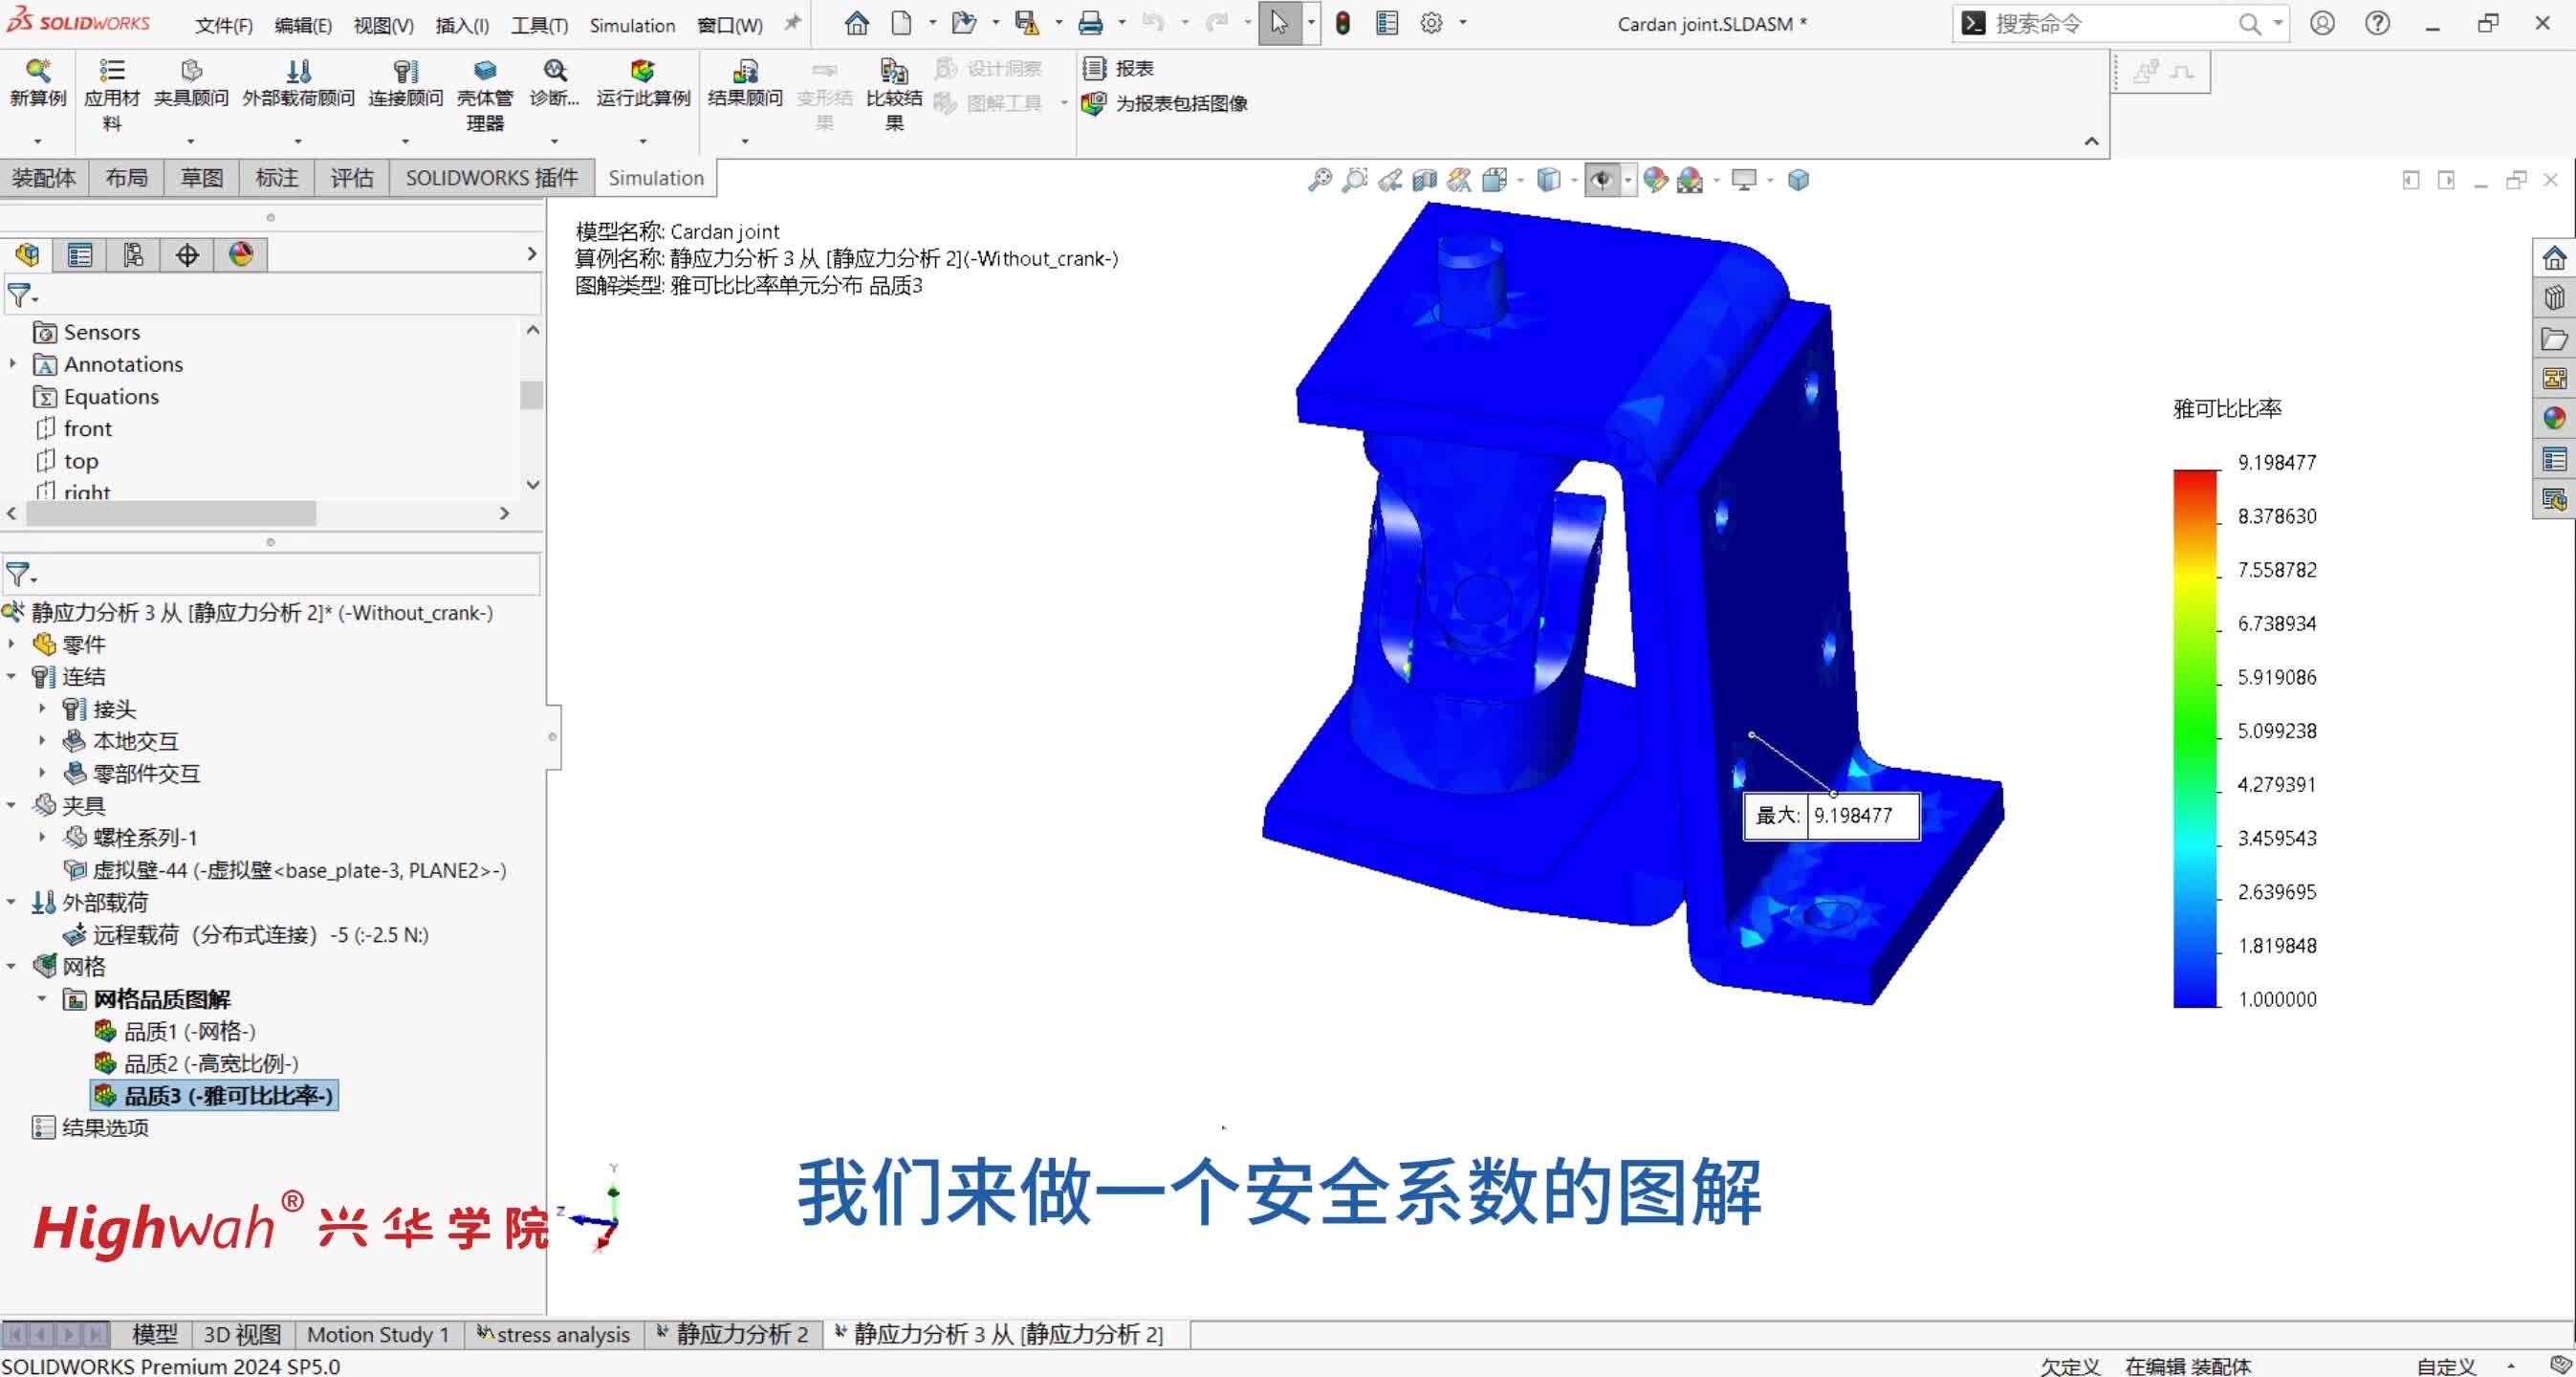Image resolution: width=2576 pixels, height=1377 pixels.
Task: Toggle the pin icon next to menu bar
Action: tap(792, 23)
